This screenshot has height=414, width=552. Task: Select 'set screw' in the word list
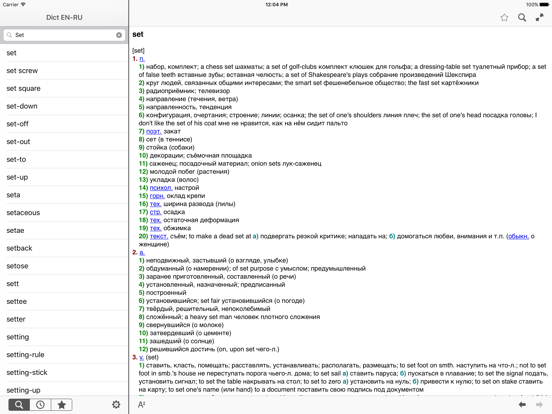(x=64, y=71)
